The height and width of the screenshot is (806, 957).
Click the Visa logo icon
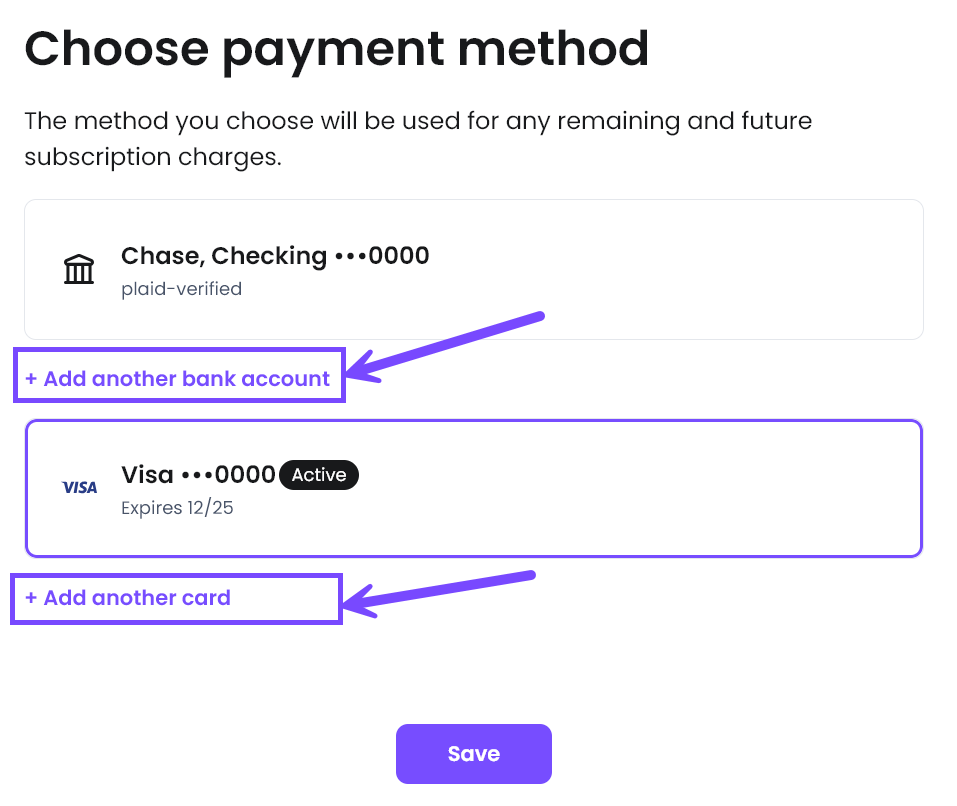(80, 487)
